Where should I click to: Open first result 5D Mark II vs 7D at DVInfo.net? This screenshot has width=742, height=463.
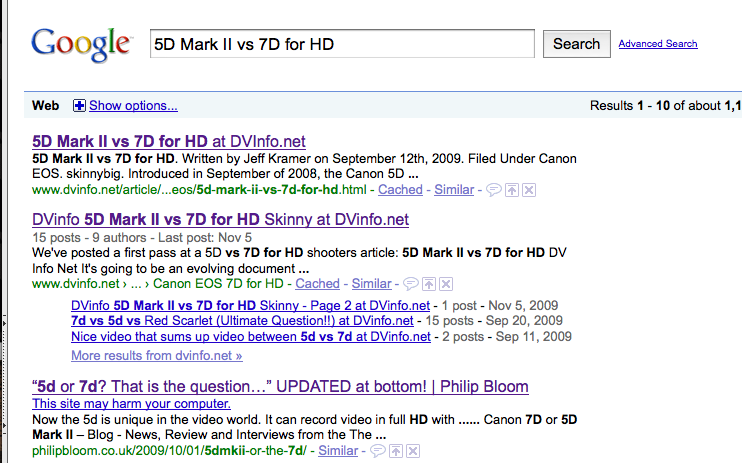point(168,141)
